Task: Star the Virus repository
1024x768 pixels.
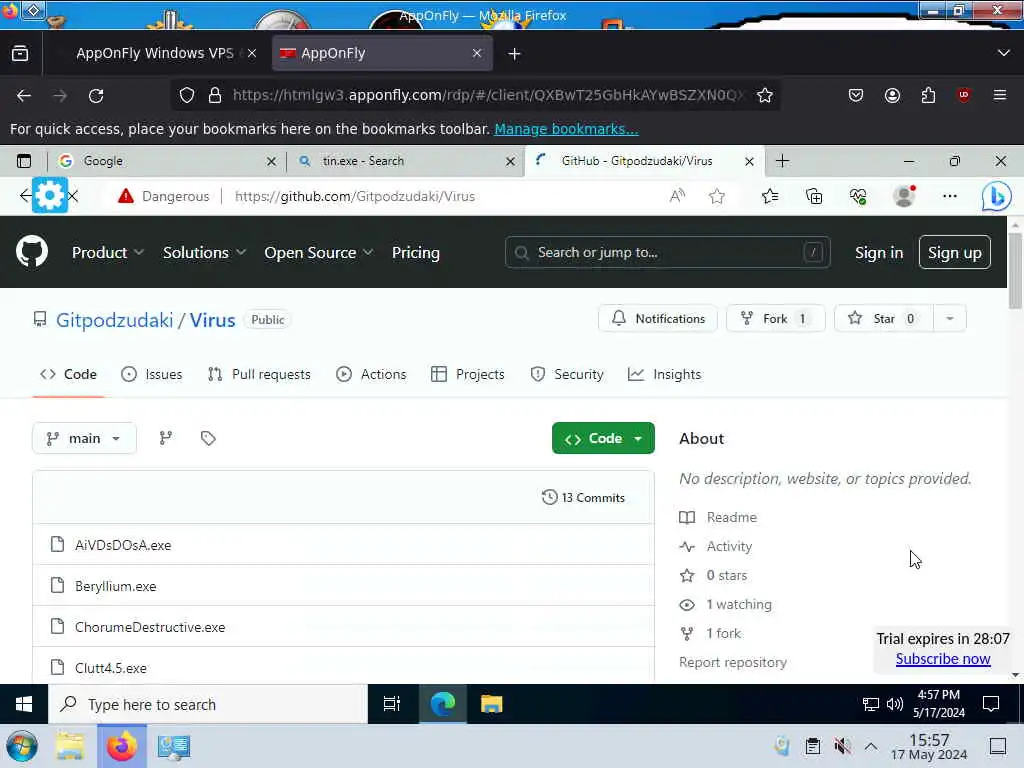Action: pyautogui.click(x=884, y=319)
